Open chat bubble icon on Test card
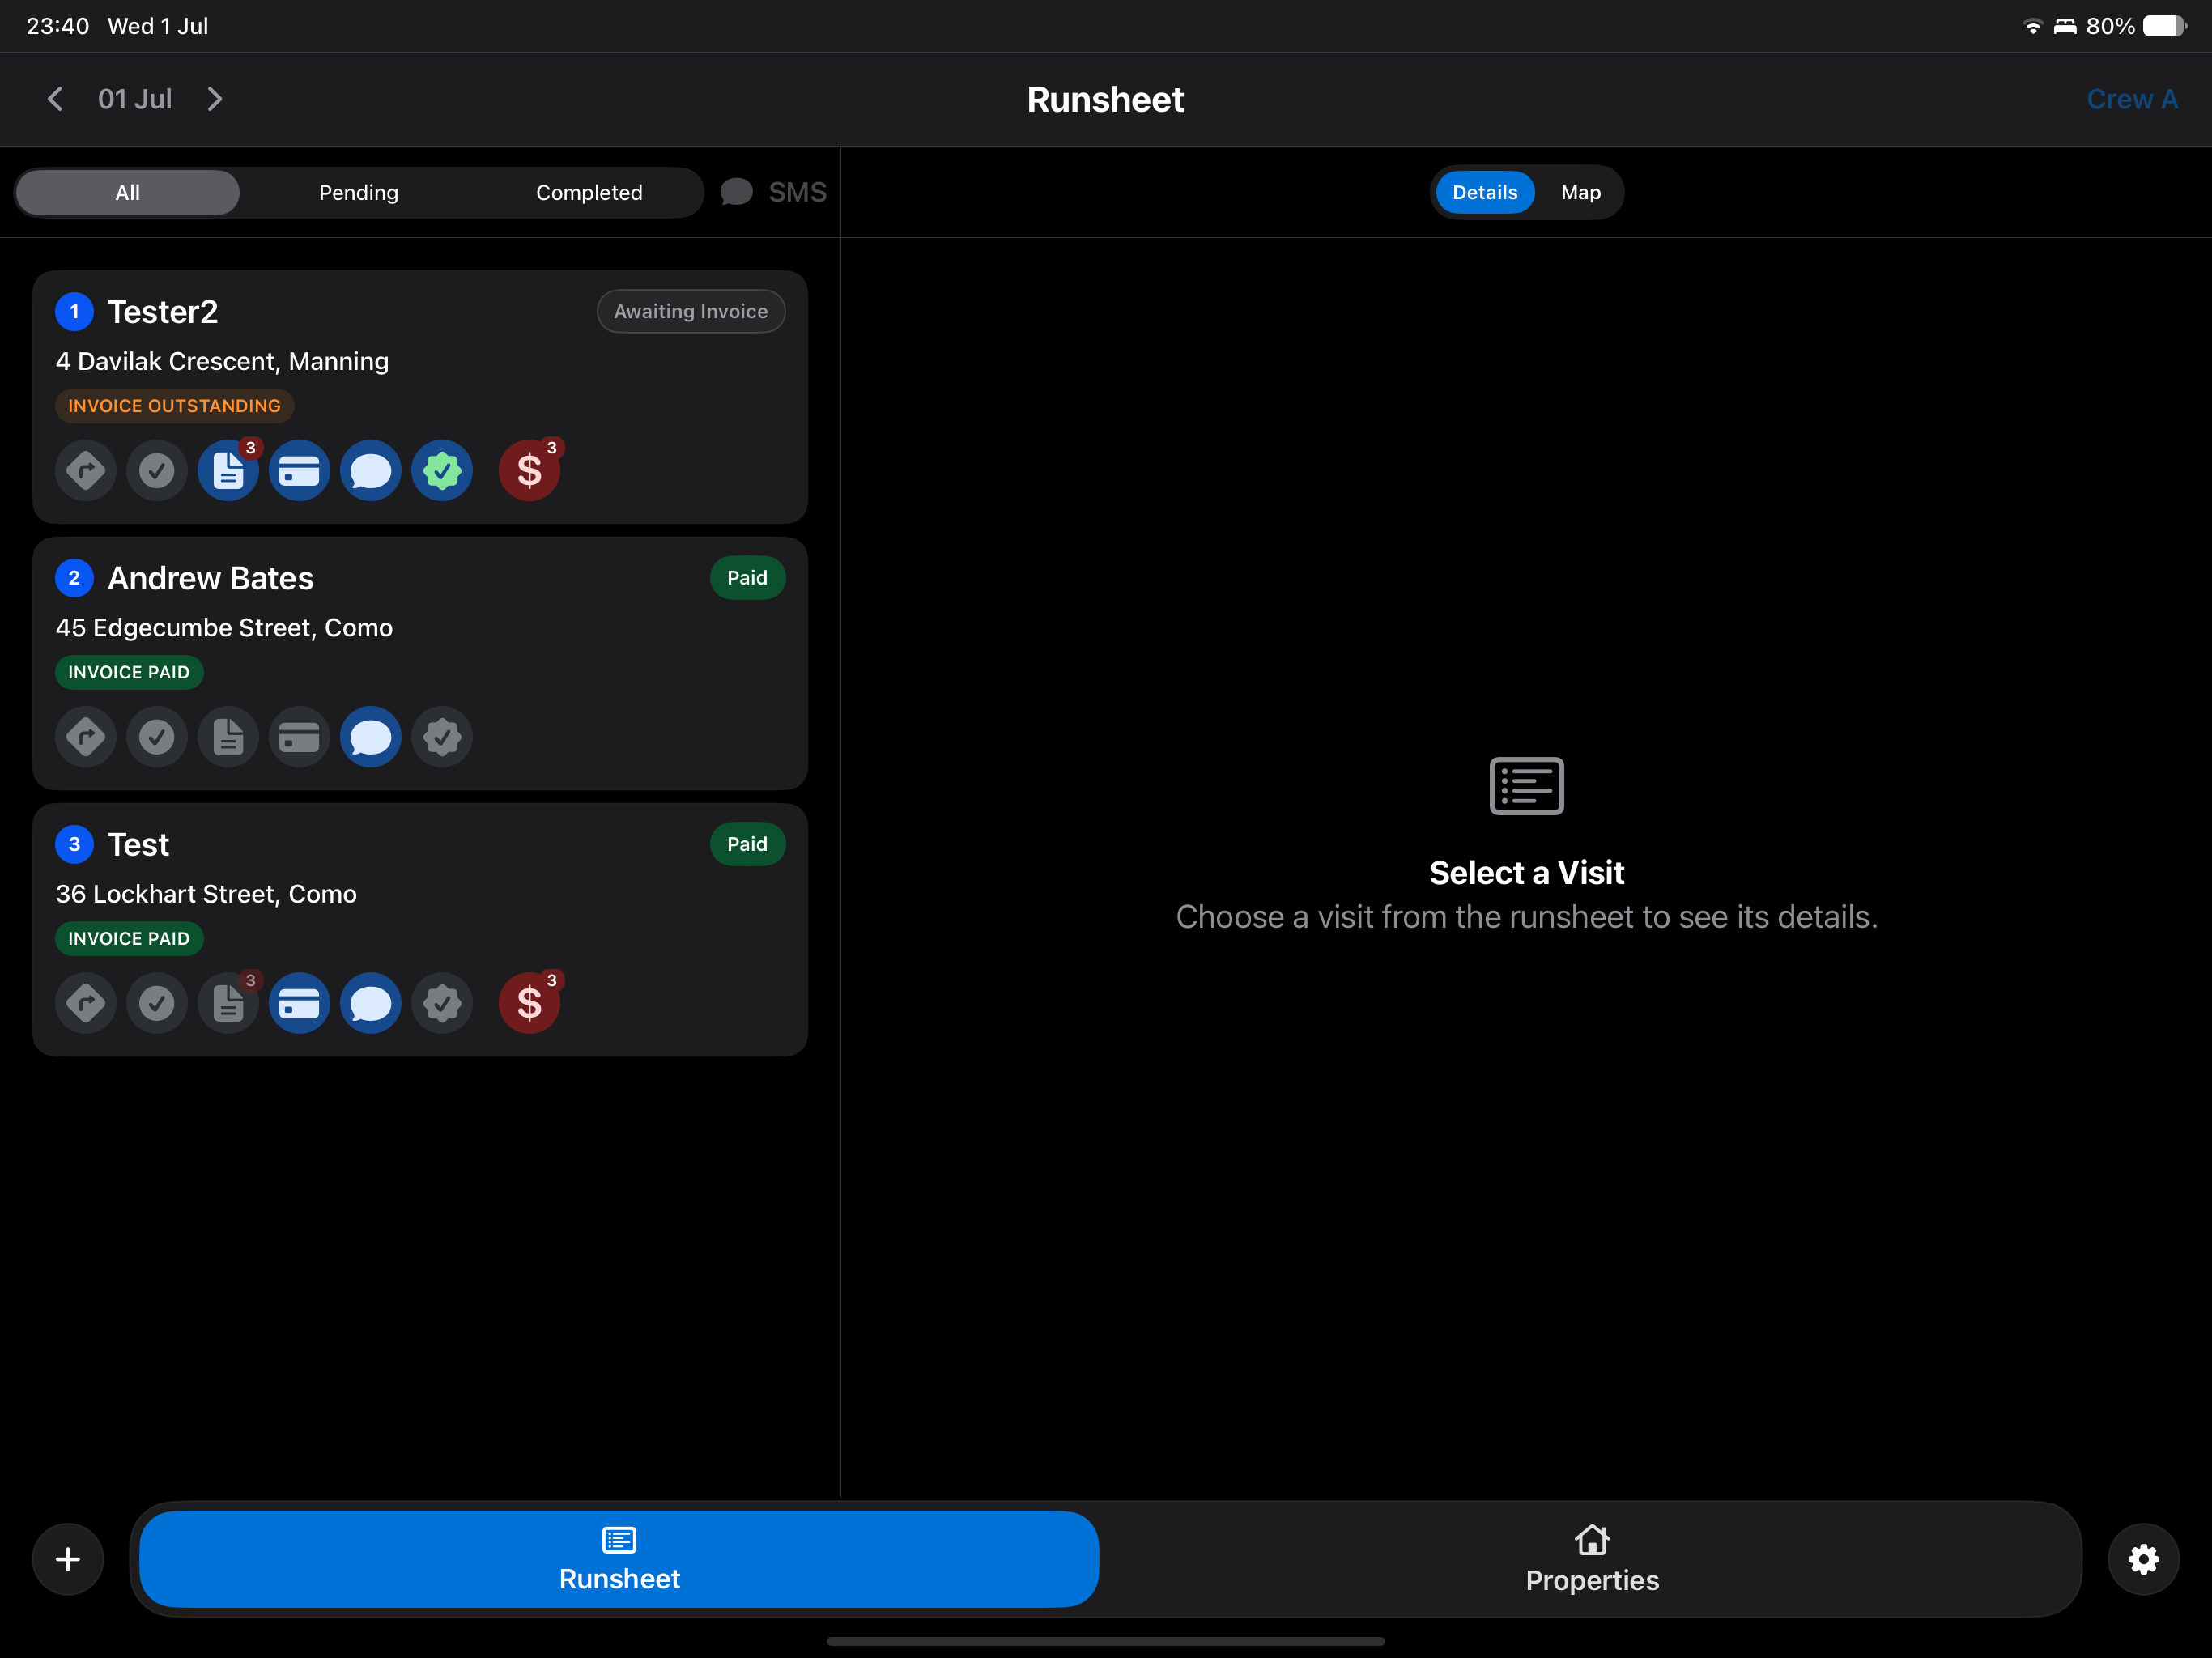Screen dimensions: 2212x1658 coord(371,1003)
